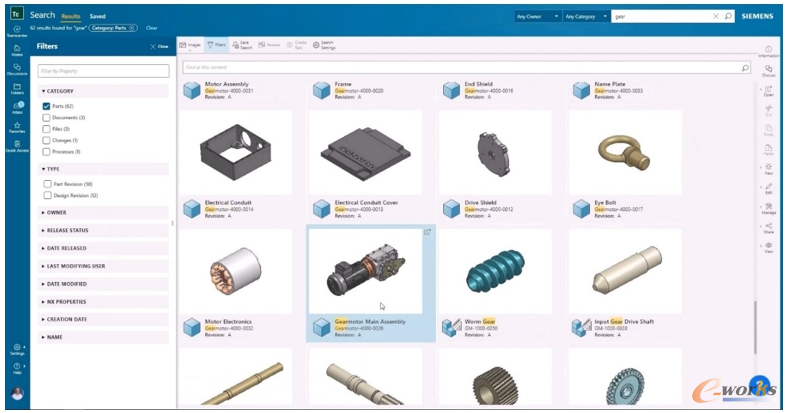Image resolution: width=787 pixels, height=413 pixels.
Task: Open the Help icon in sidebar
Action: 17,368
